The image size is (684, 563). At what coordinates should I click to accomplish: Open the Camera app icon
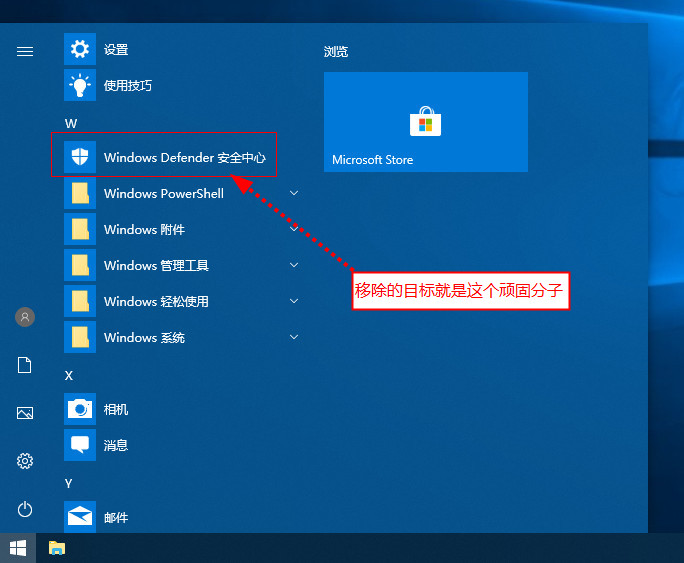[79, 409]
